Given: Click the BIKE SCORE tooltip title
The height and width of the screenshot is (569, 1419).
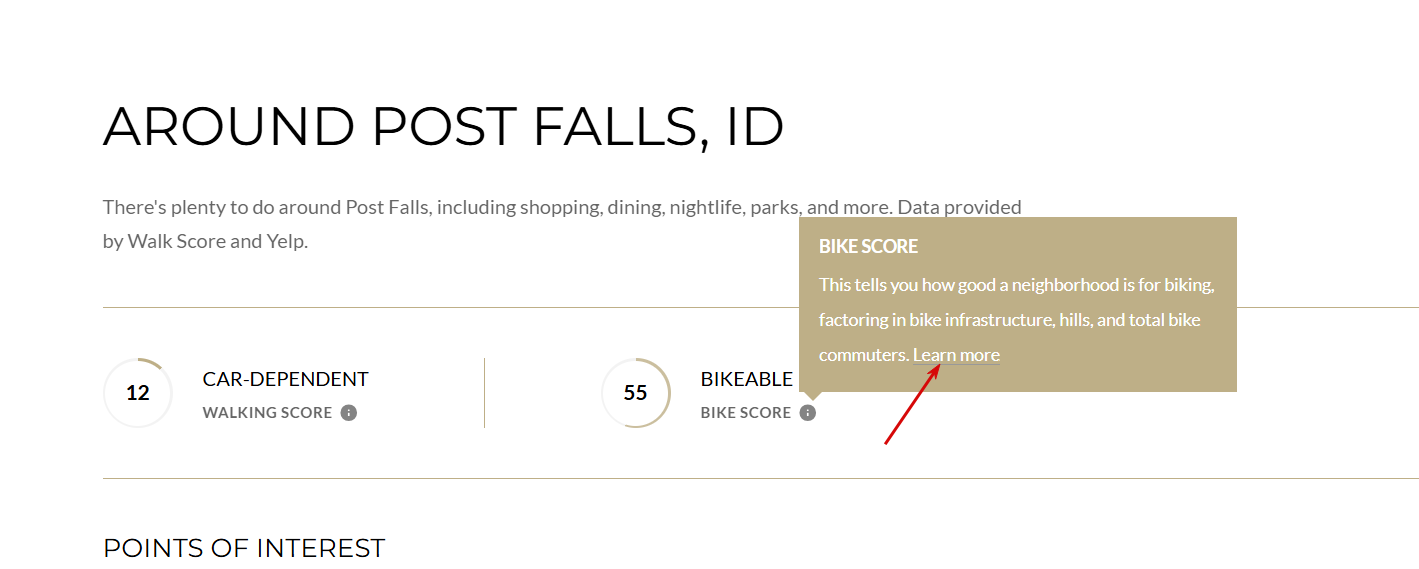Looking at the screenshot, I should [868, 246].
